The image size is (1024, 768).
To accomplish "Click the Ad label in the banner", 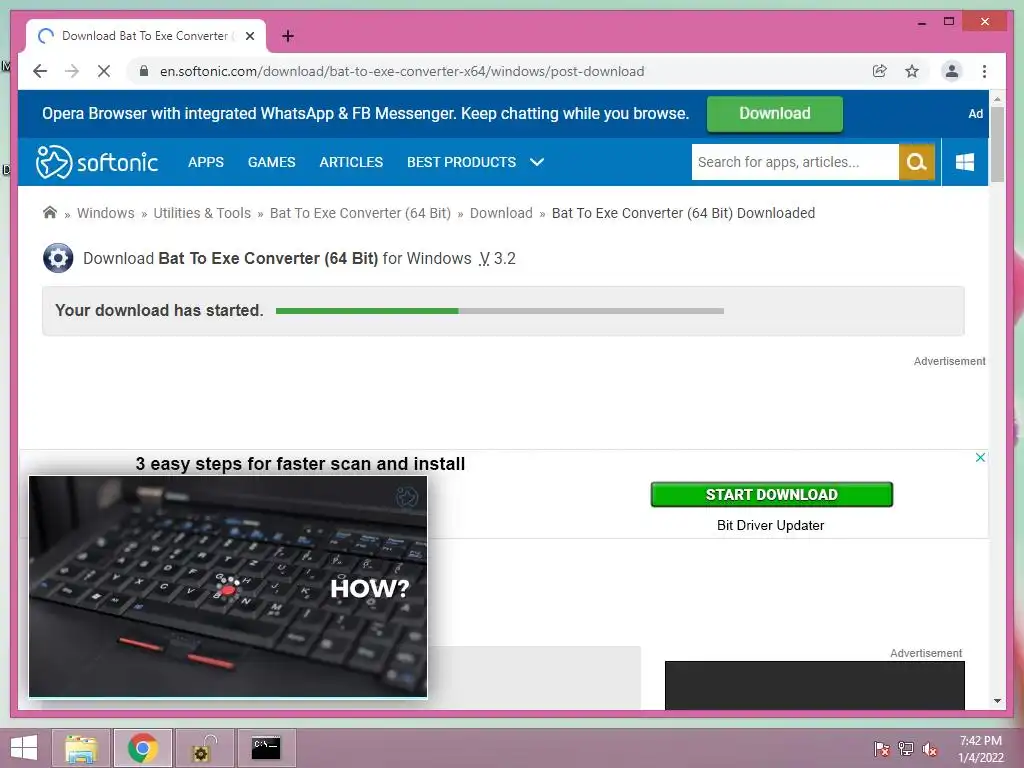I will pyautogui.click(x=975, y=114).
